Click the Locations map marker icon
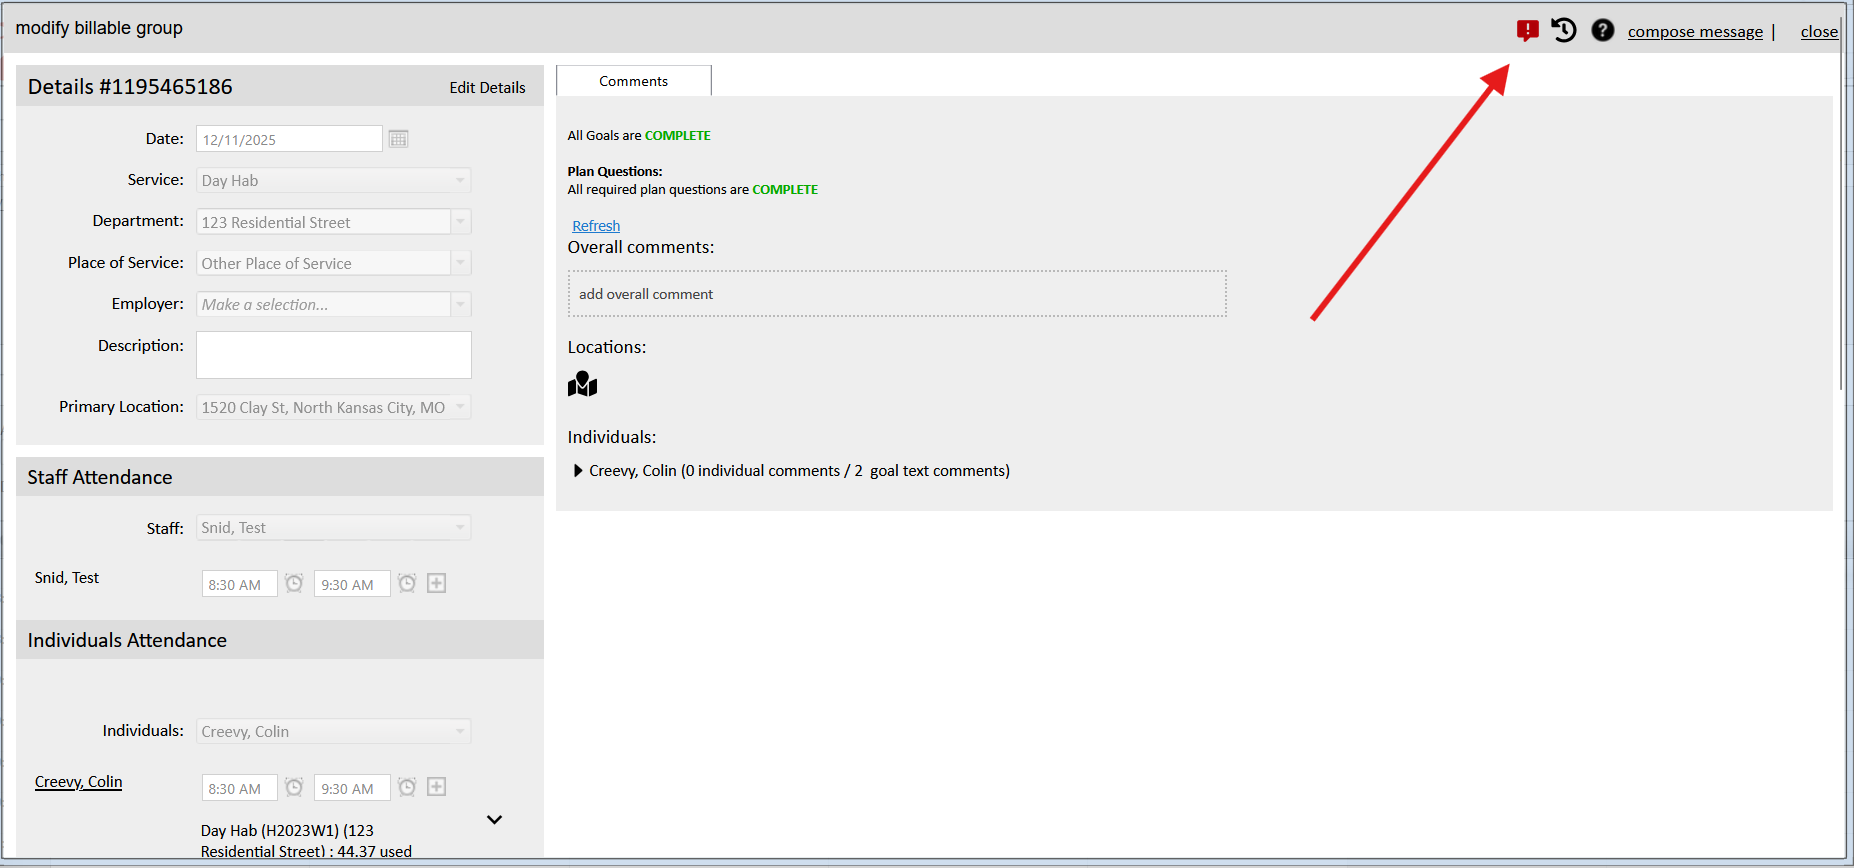The image size is (1854, 868). [582, 385]
